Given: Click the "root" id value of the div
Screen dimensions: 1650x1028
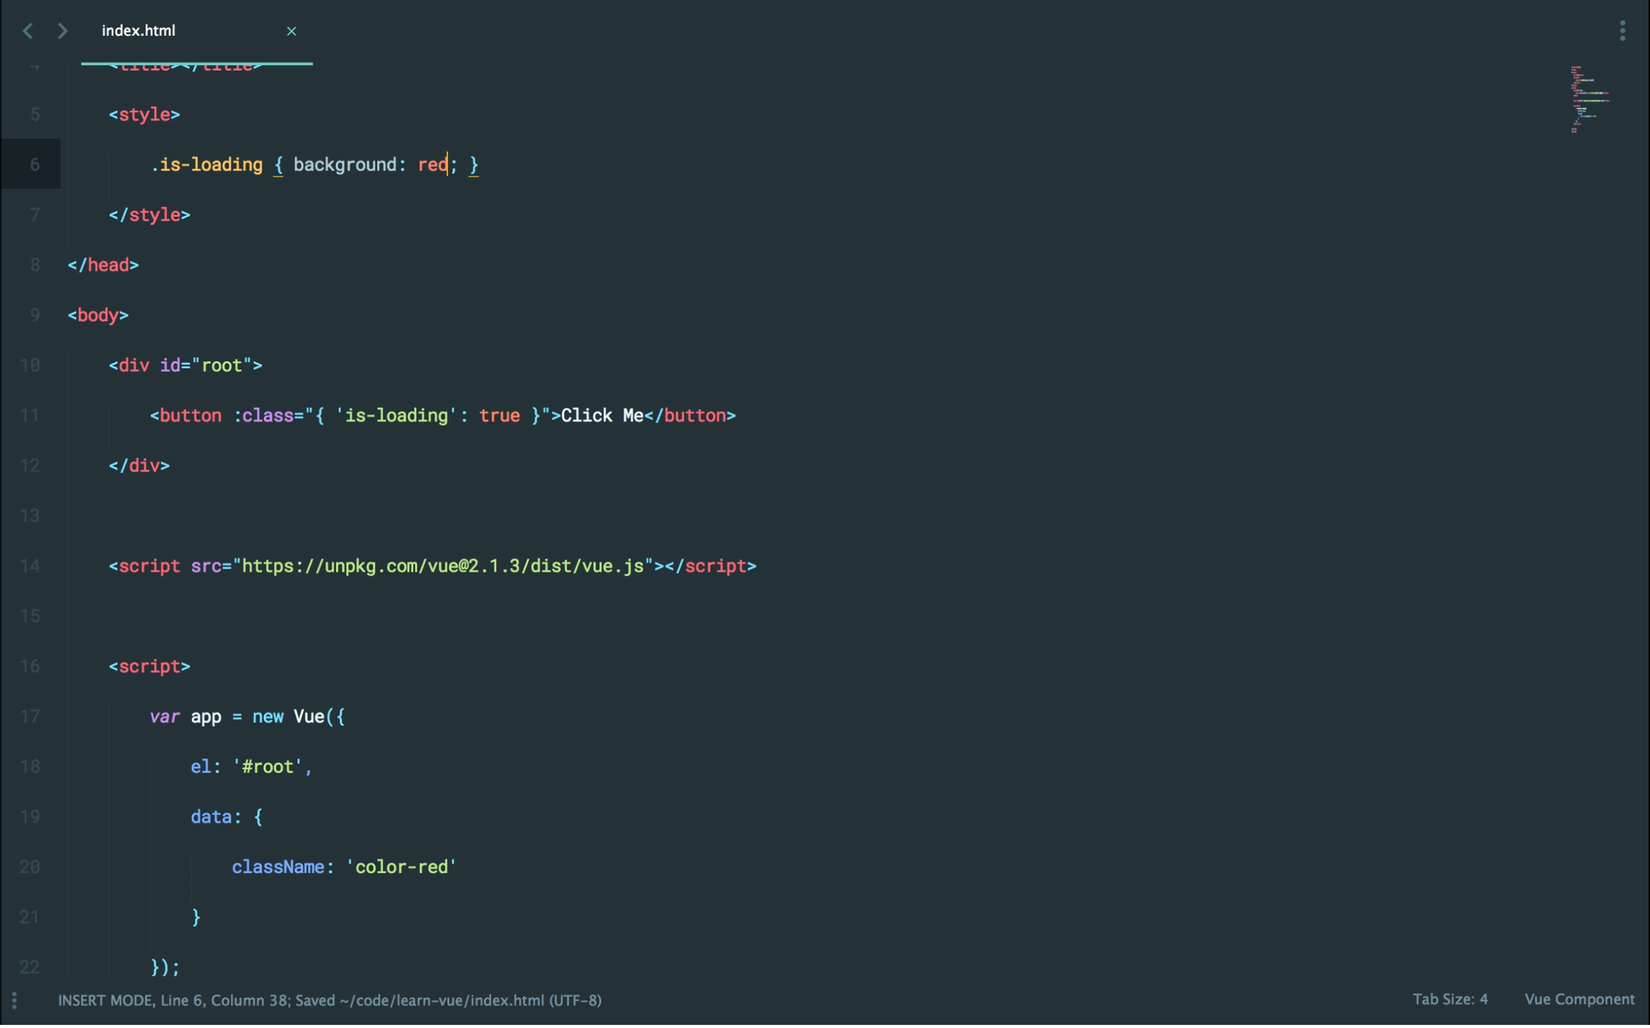Looking at the screenshot, I should click(222, 365).
